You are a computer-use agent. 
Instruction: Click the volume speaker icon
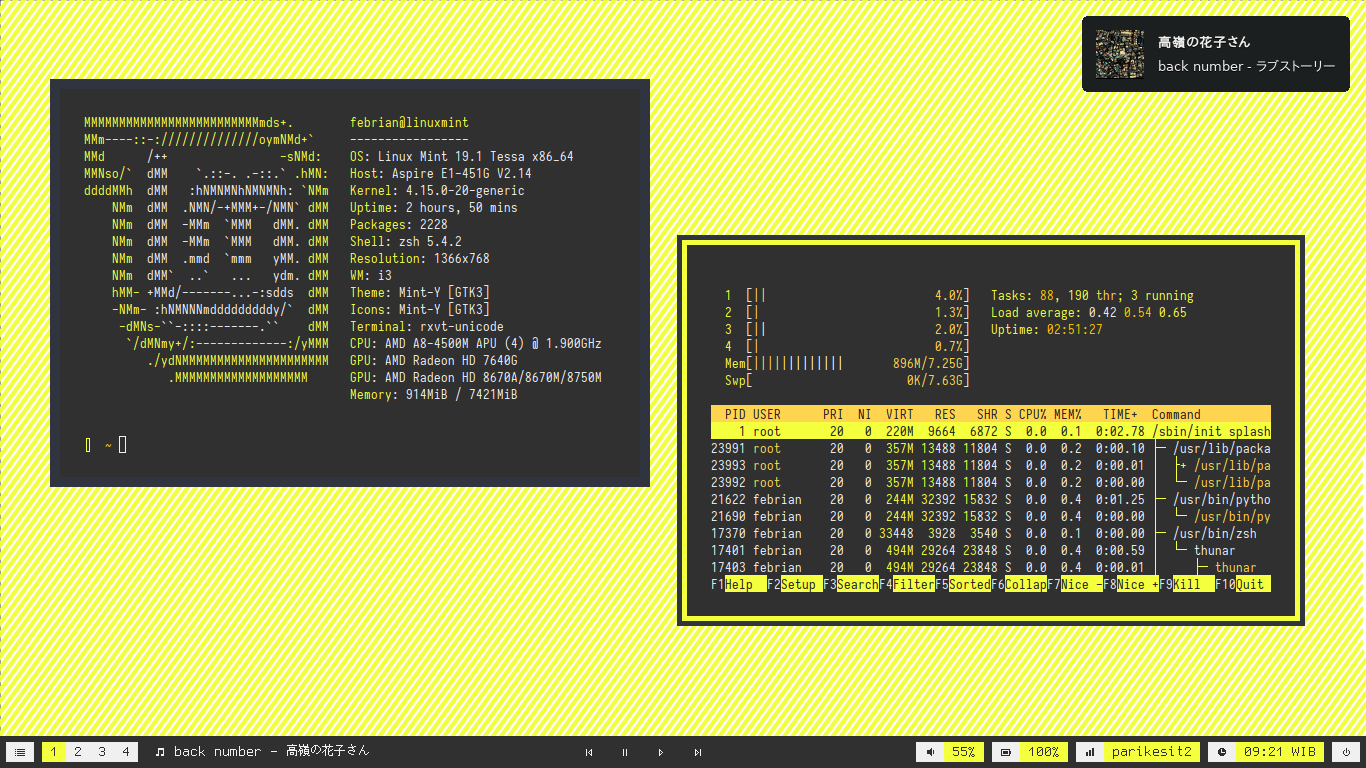pyautogui.click(x=930, y=752)
